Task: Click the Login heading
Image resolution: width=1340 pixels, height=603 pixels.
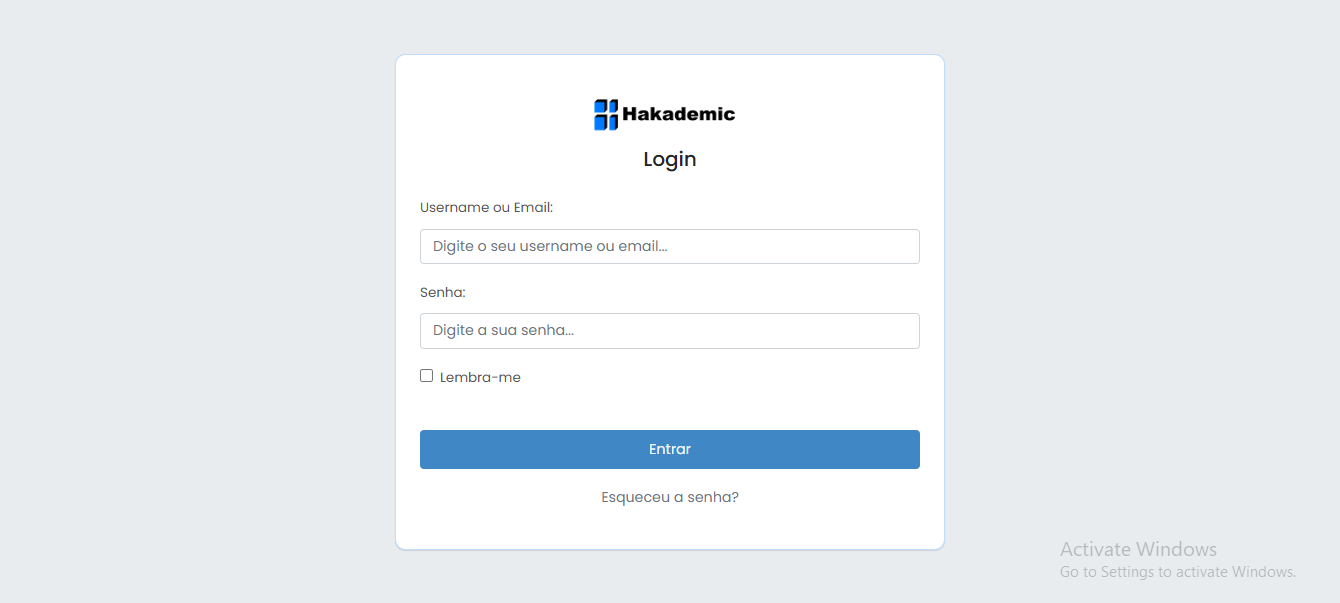Action: [670, 159]
